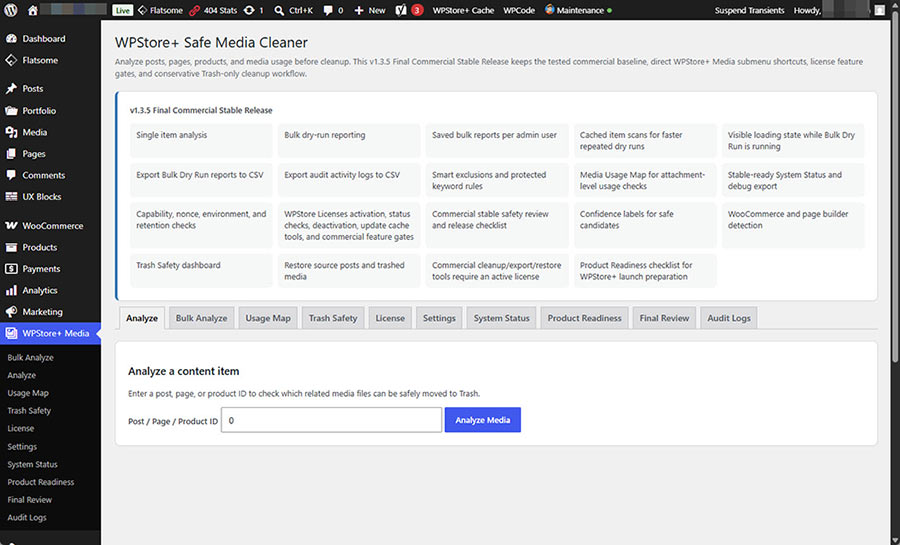Click the 'v1.3.5 Final Commercial Stable Release' heading

click(x=201, y=110)
